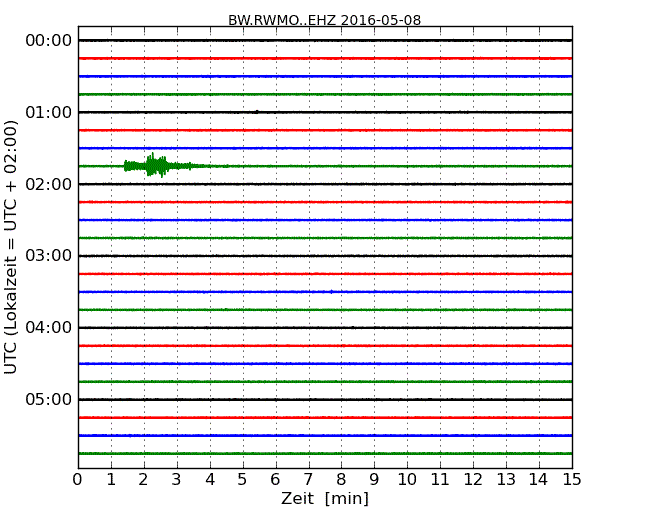This screenshot has height=520, width=650.
Task: Click the x-axis tick label 3
Action: [177, 480]
